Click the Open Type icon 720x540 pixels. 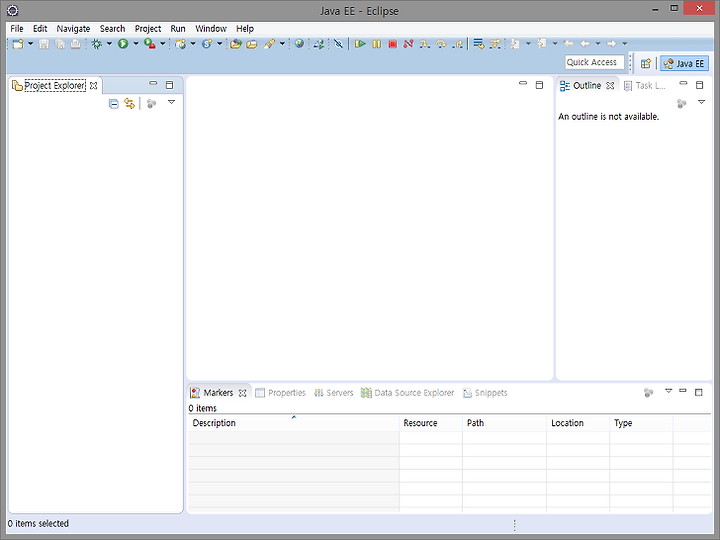(236, 44)
